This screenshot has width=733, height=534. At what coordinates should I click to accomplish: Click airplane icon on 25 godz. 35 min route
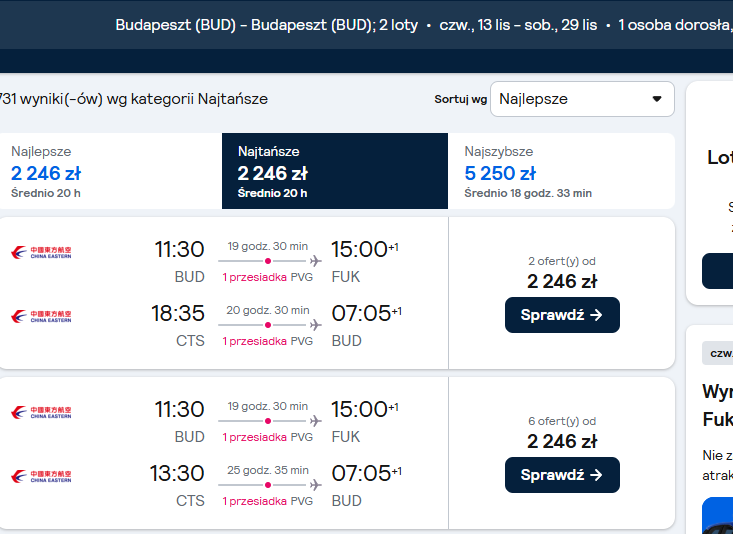316,485
